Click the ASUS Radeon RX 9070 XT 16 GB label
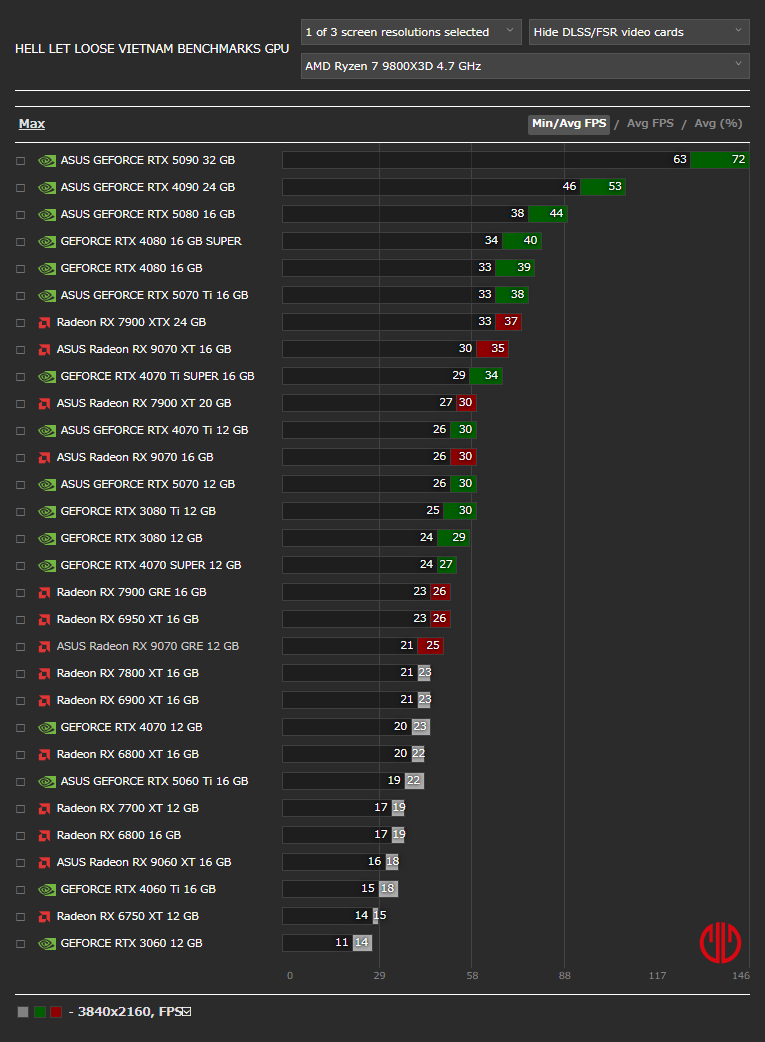Viewport: 765px width, 1042px height. [144, 349]
